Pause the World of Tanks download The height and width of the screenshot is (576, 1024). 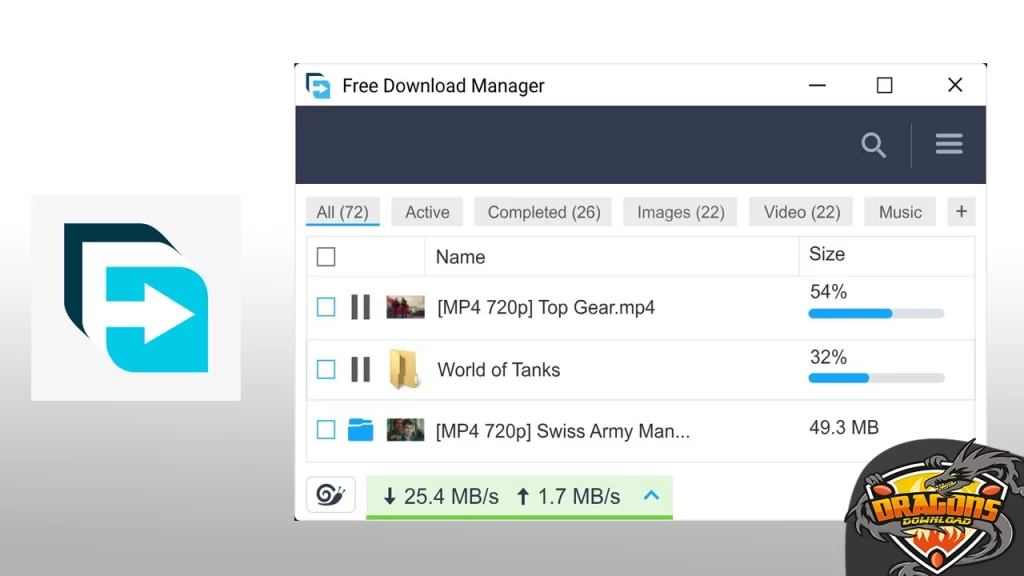pos(360,369)
